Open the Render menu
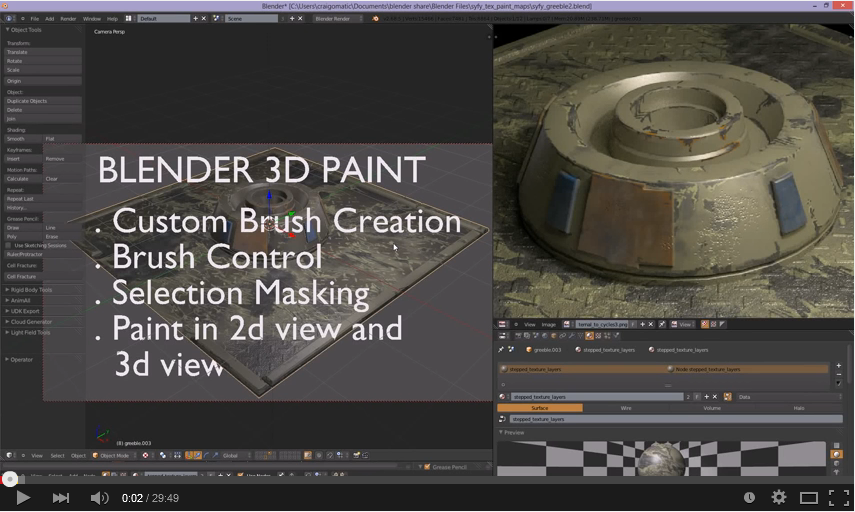Screen dimensions: 855x512 68,19
